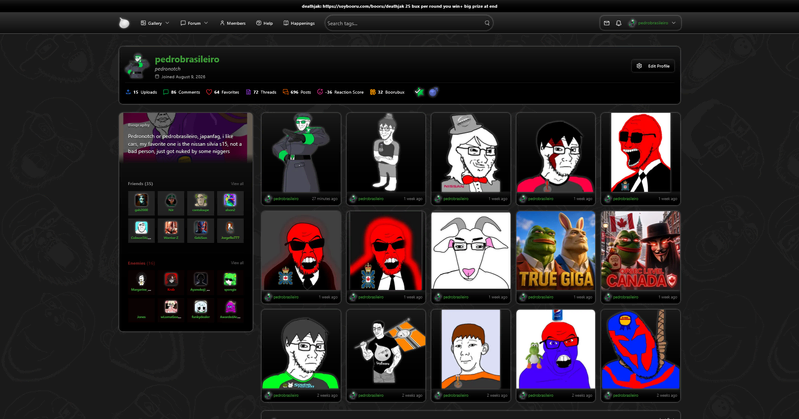
Task: Click the green star badge
Action: pos(419,92)
